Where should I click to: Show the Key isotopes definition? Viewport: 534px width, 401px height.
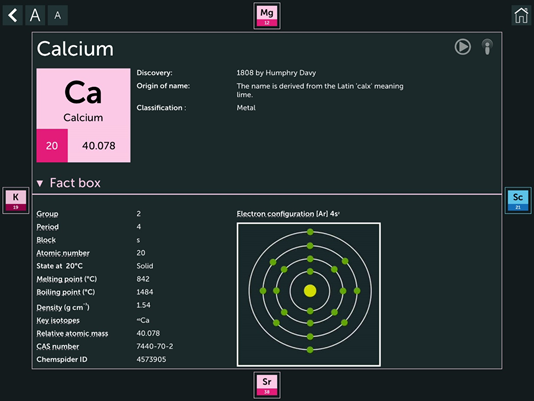coord(58,320)
